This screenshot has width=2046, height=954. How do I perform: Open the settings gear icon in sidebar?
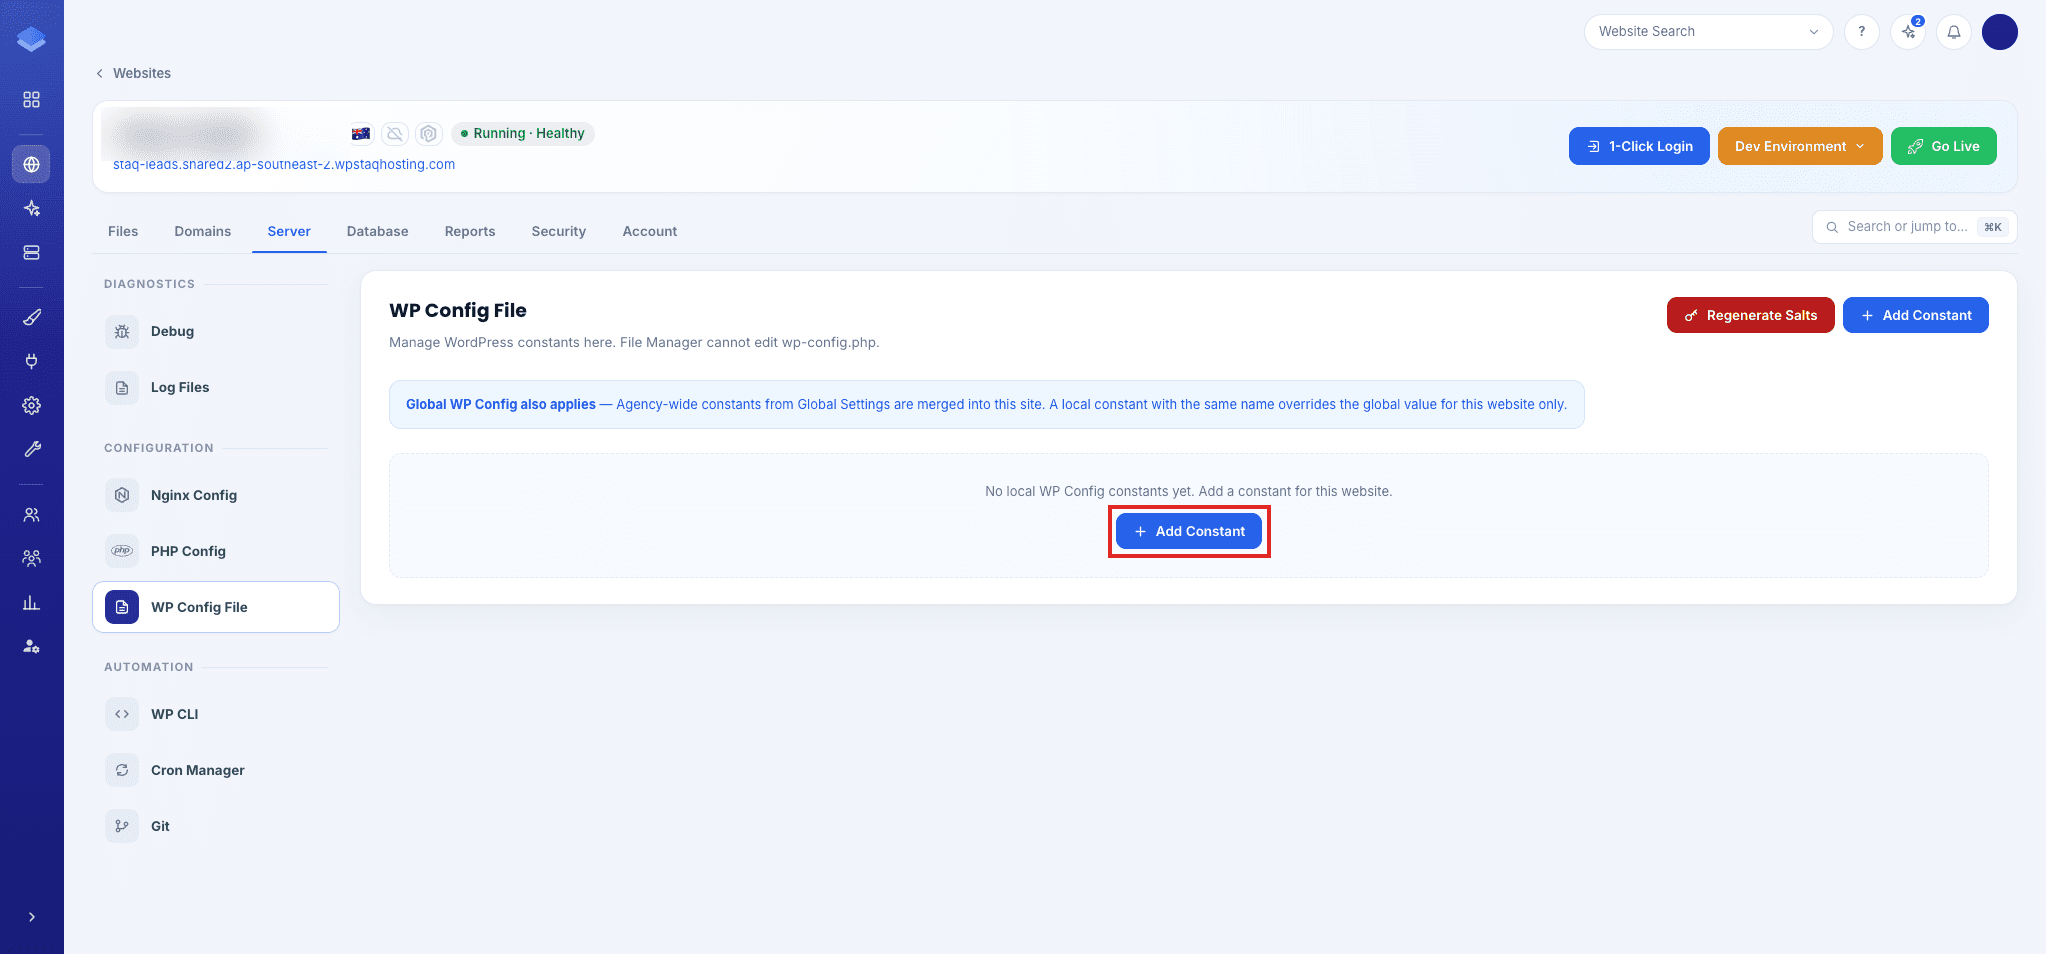tap(31, 405)
